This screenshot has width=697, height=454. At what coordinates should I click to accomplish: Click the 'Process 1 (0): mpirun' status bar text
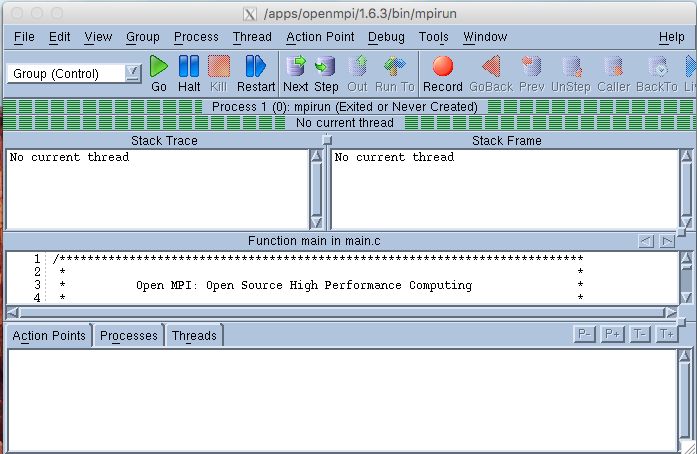tap(344, 107)
